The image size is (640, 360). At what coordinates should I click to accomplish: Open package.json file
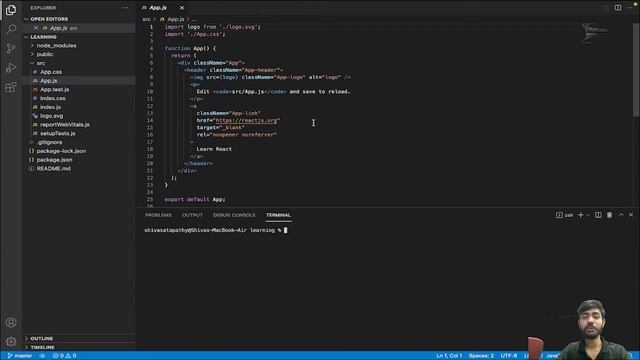click(x=54, y=160)
